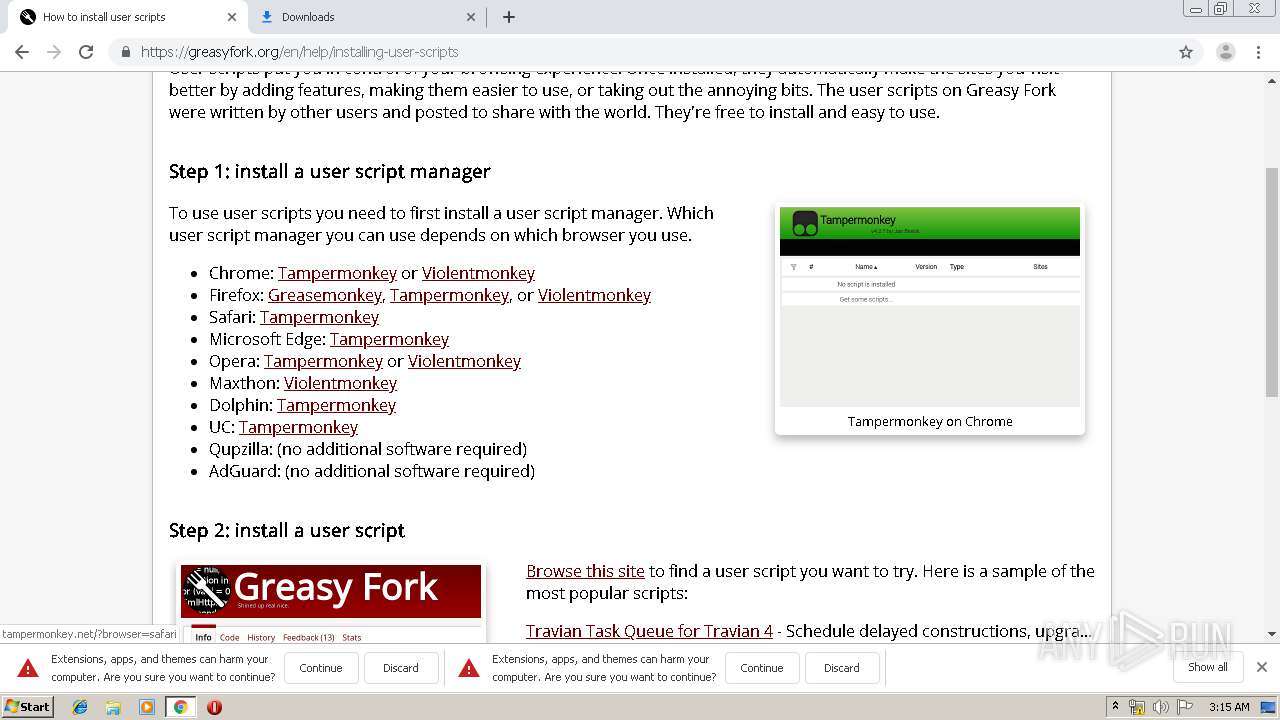Screen dimensions: 1280x720
Task: Open the Chrome profile avatar
Action: [1225, 52]
